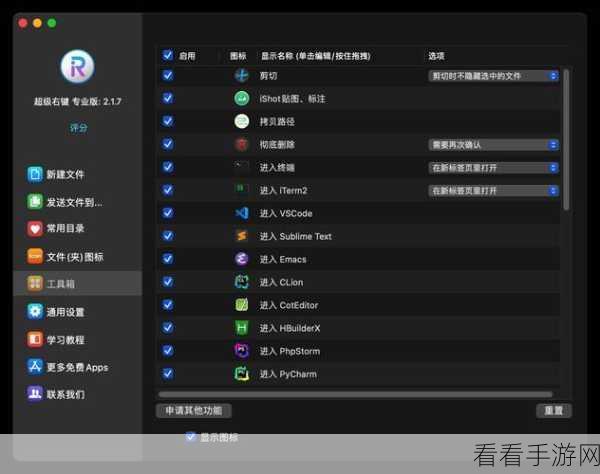The width and height of the screenshot is (600, 474).
Task: Click the 学习教程 book icon
Action: coord(35,339)
